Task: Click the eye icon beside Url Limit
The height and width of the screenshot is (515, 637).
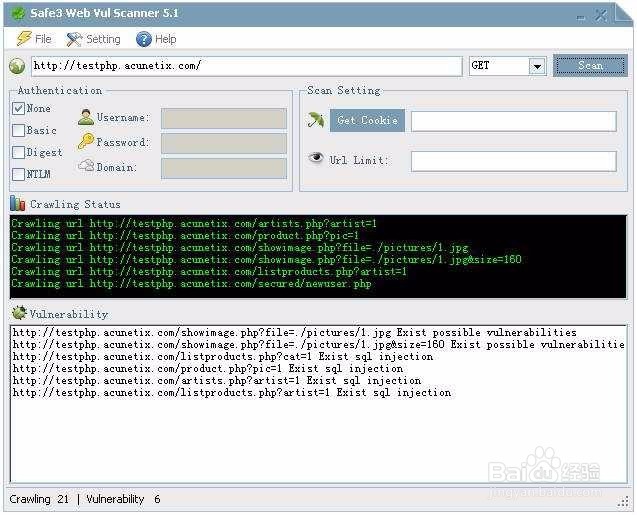Action: [316, 158]
